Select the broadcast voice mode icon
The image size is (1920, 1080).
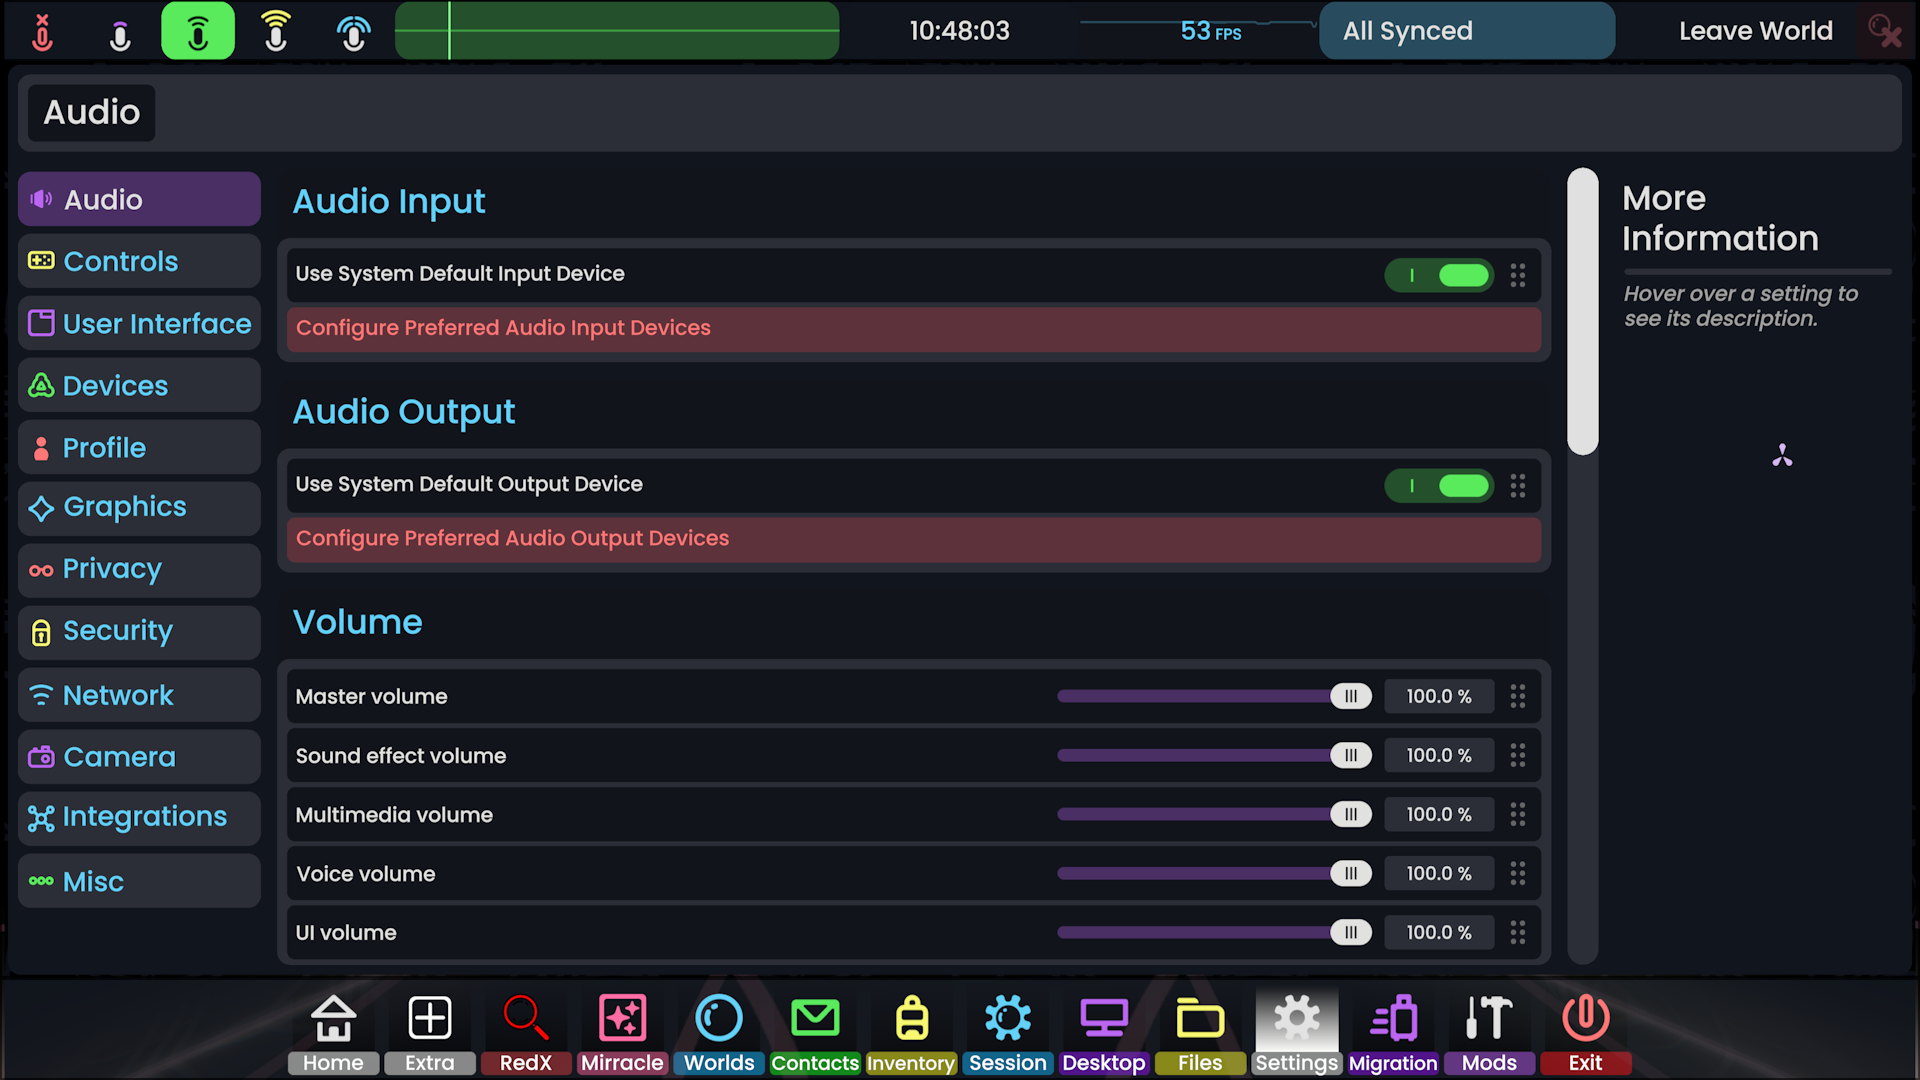point(353,31)
